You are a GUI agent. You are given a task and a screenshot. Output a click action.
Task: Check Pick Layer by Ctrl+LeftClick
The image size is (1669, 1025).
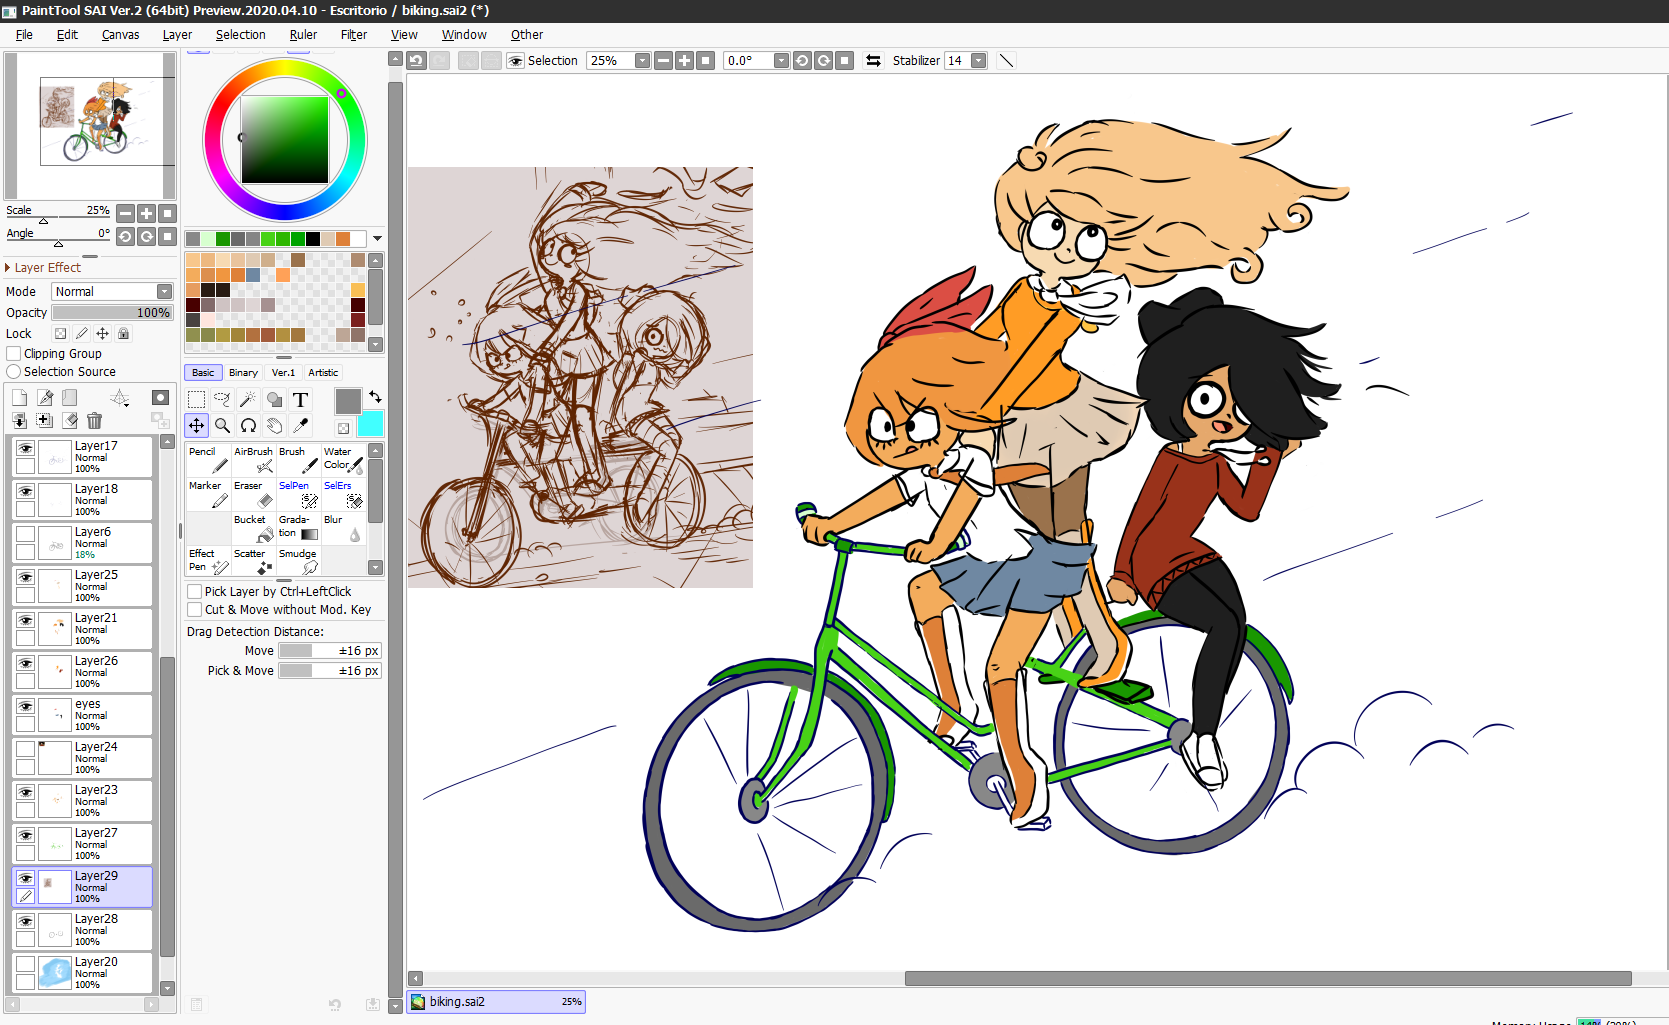195,592
